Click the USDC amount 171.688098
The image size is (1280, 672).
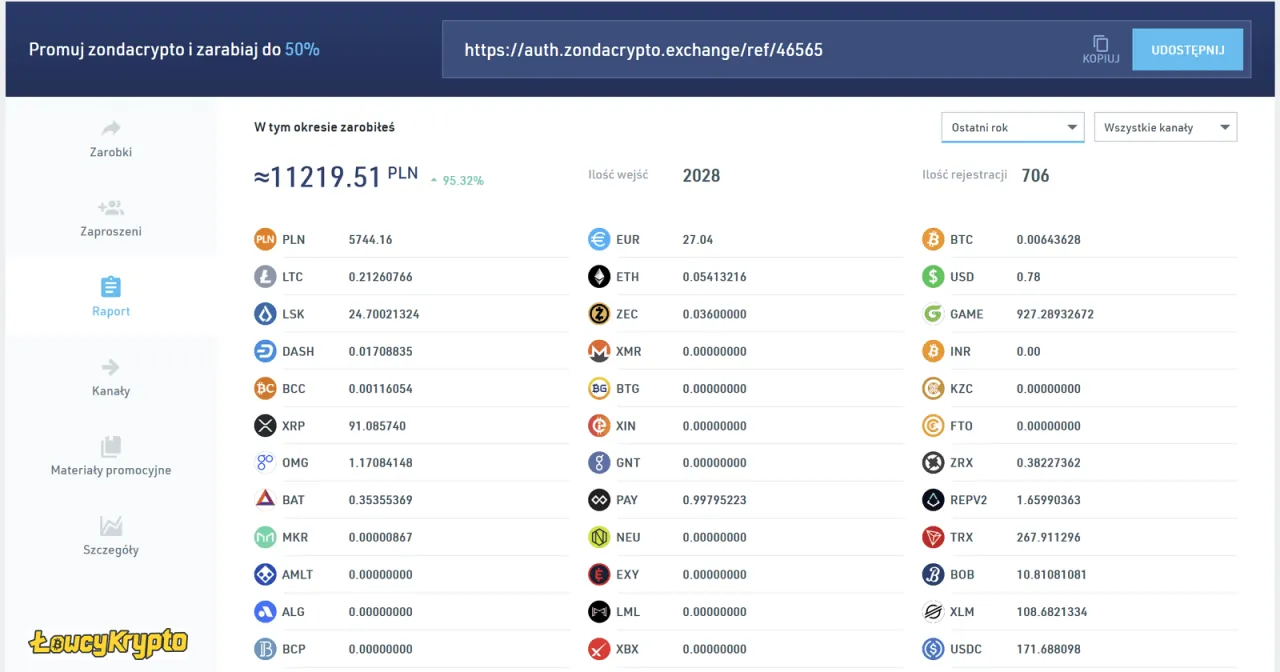coord(1048,649)
